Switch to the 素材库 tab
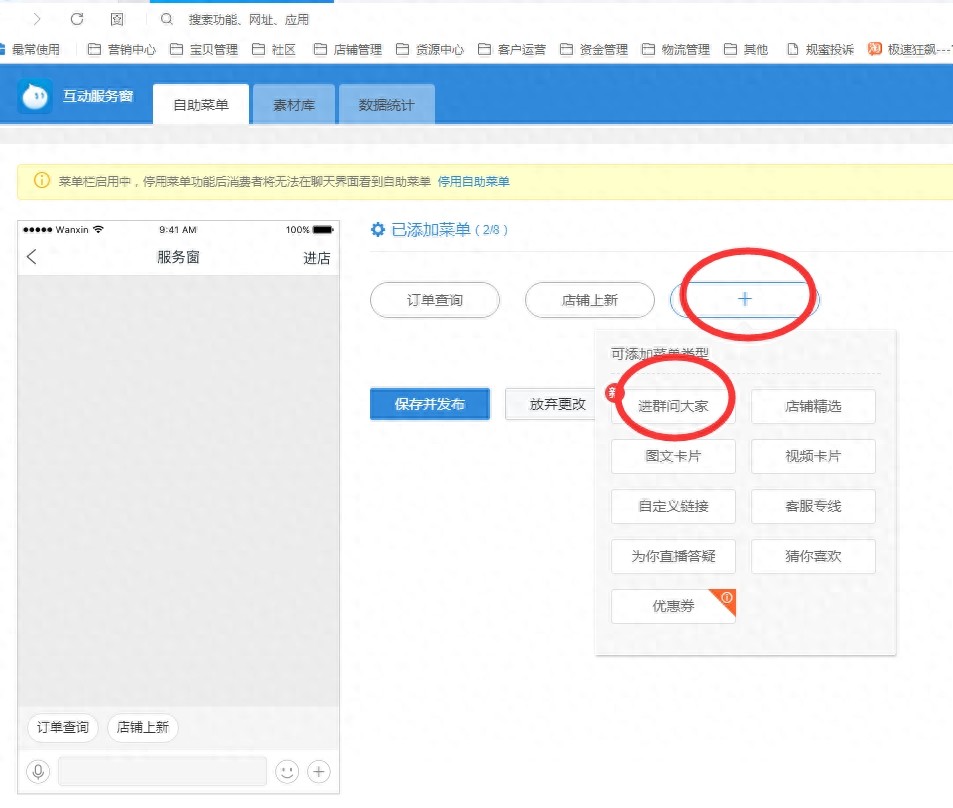 (292, 103)
